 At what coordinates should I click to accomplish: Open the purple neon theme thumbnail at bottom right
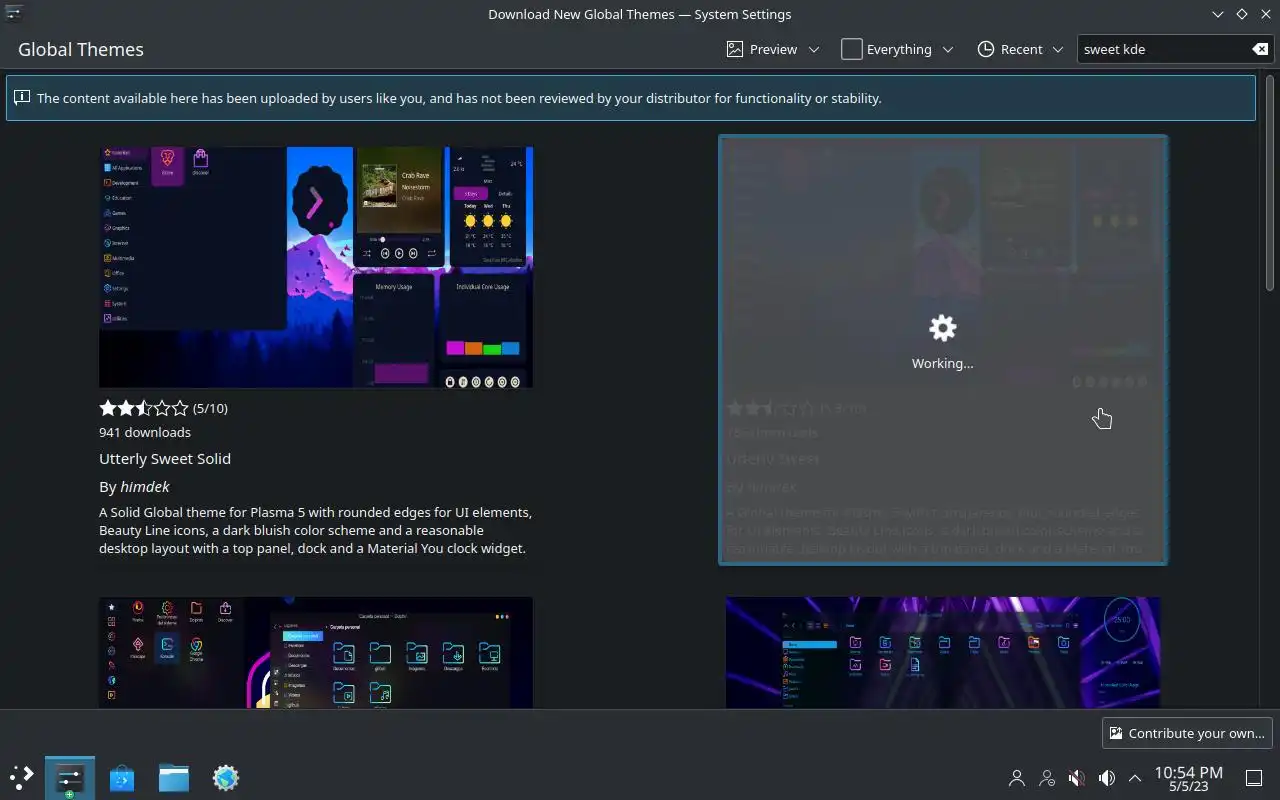943,652
